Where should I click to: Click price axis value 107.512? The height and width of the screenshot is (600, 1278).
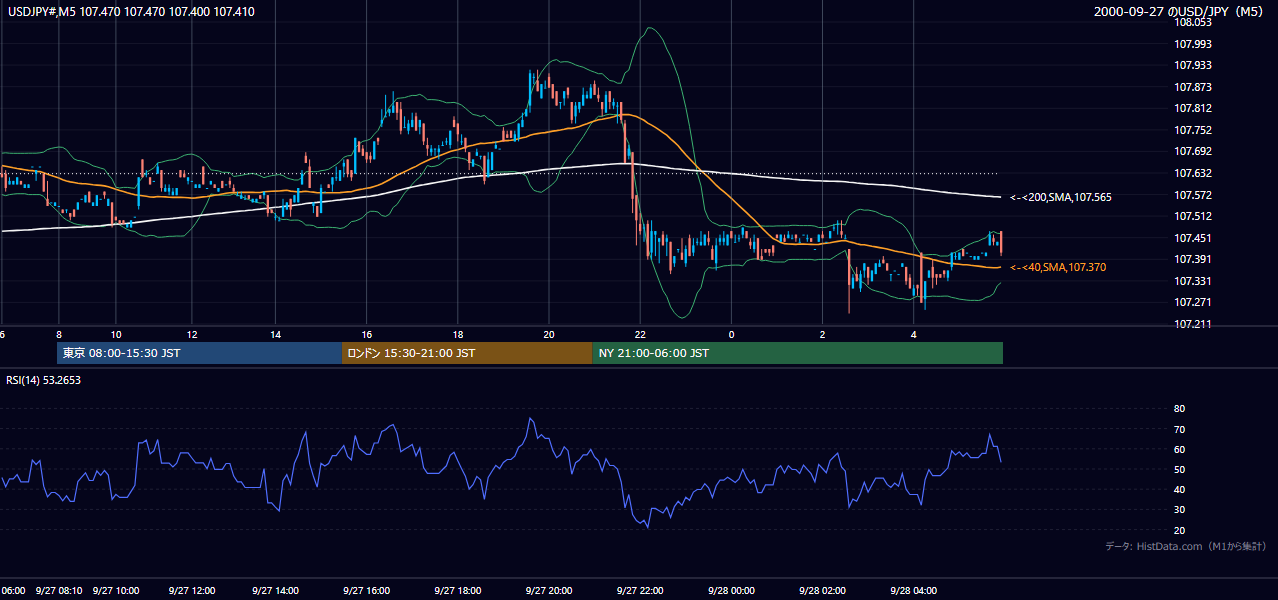point(1193,216)
